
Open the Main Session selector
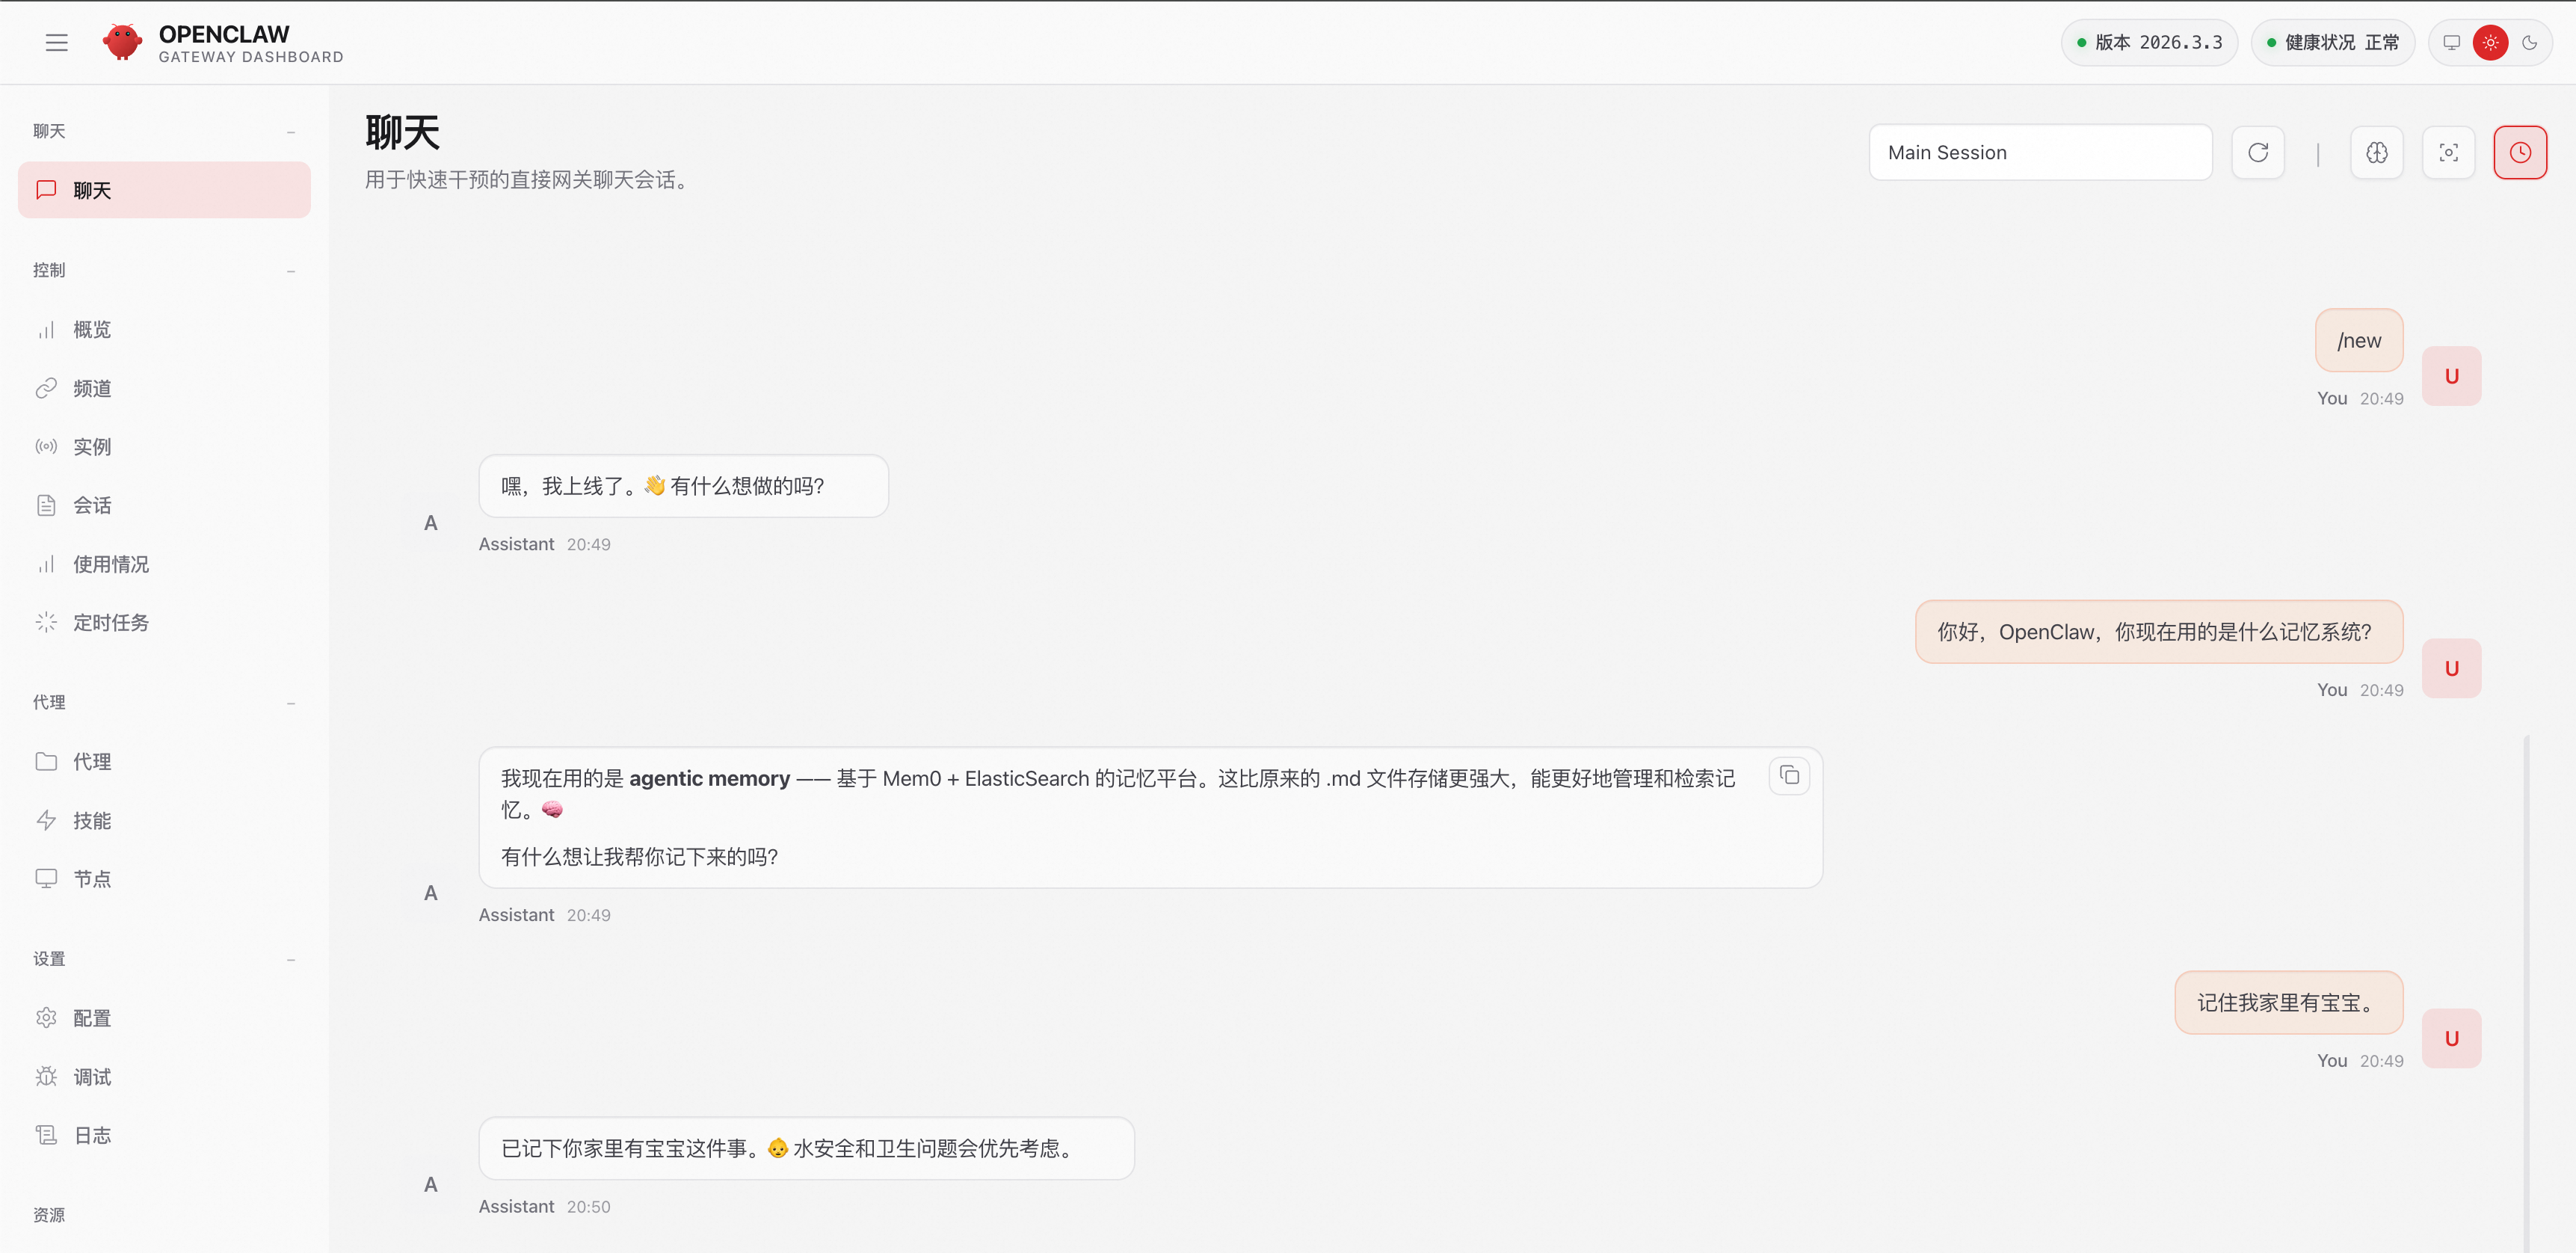tap(2039, 153)
